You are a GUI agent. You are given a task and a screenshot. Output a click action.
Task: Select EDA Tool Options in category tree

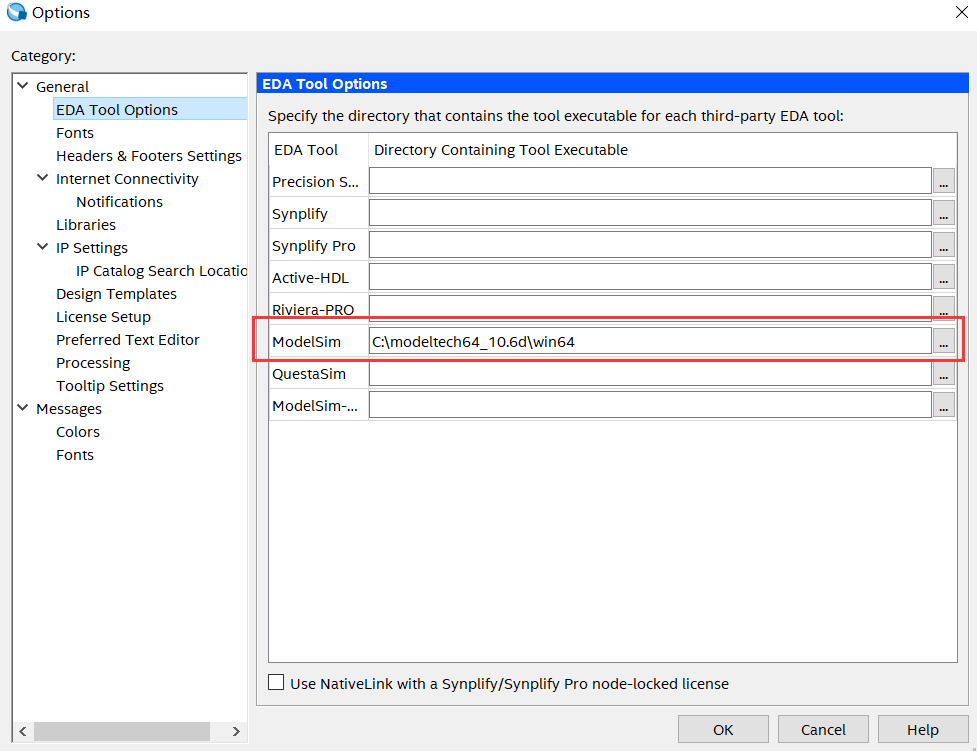click(x=117, y=110)
